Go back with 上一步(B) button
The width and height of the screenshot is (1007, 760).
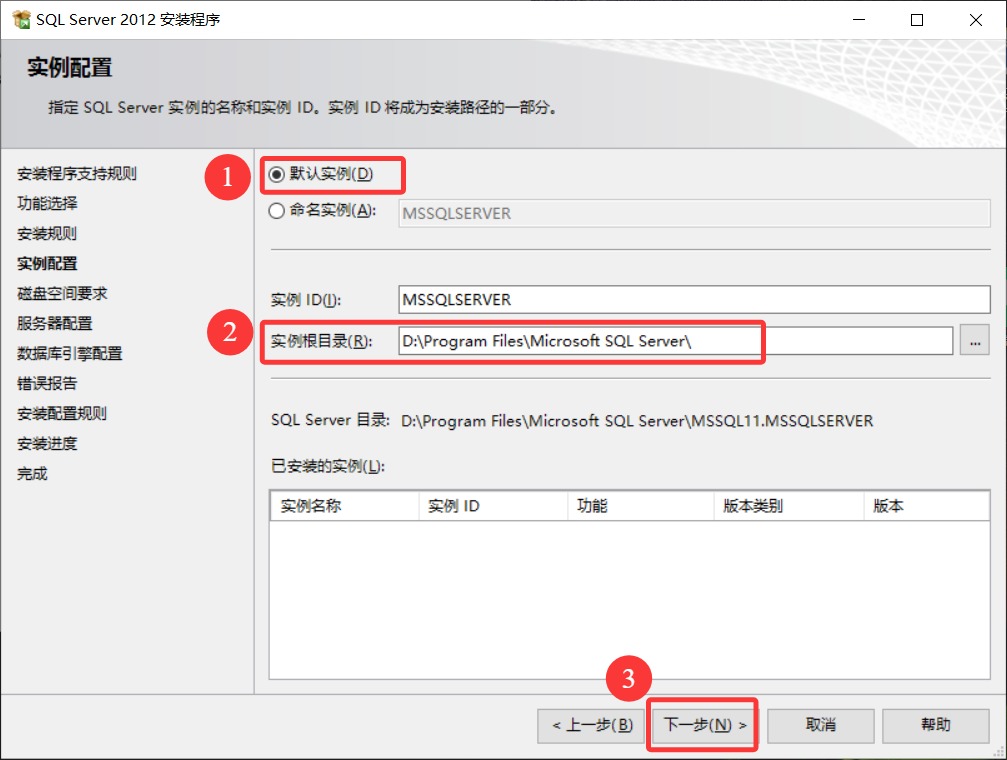pyautogui.click(x=591, y=725)
